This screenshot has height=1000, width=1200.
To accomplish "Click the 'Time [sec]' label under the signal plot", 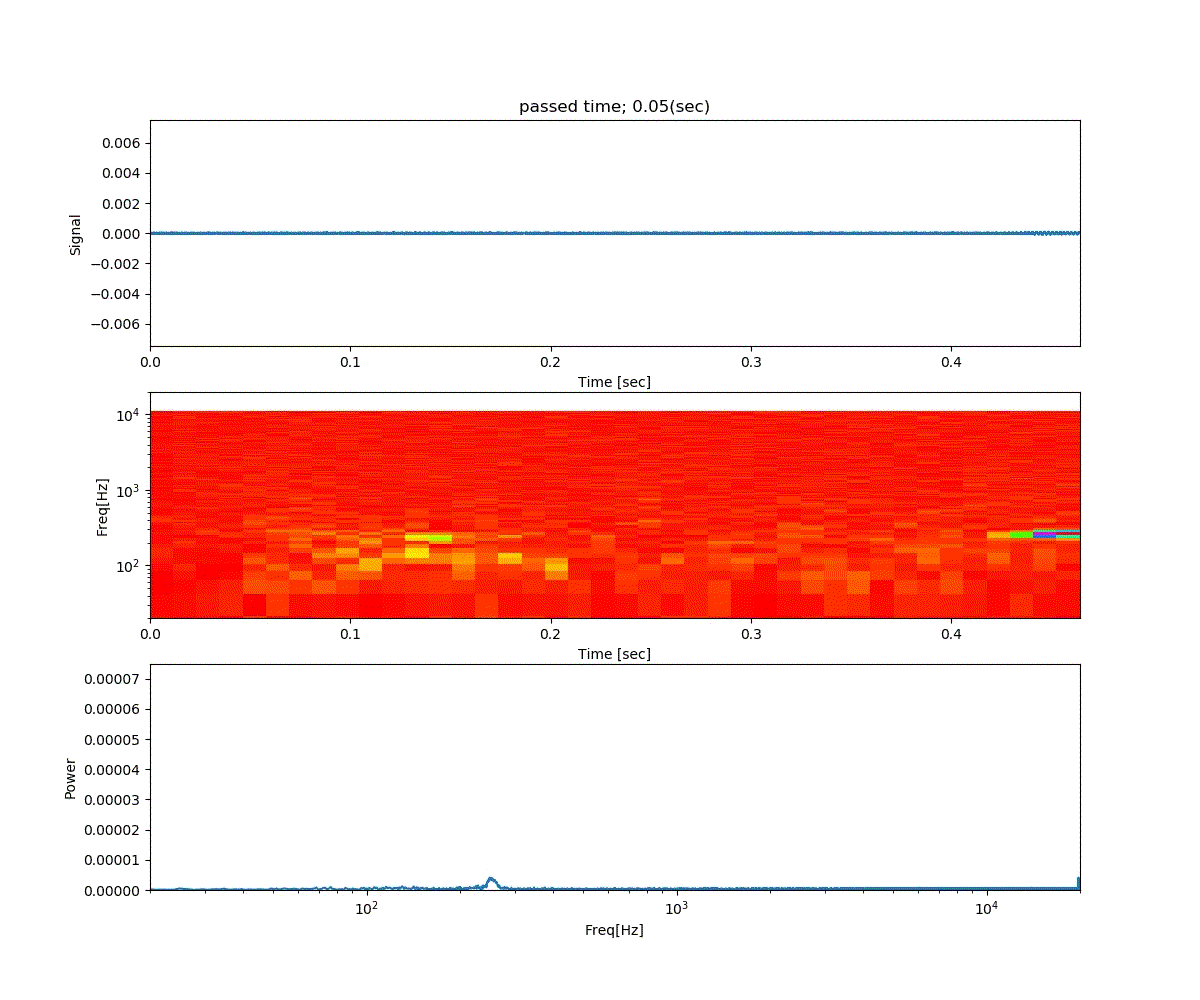I will click(614, 382).
